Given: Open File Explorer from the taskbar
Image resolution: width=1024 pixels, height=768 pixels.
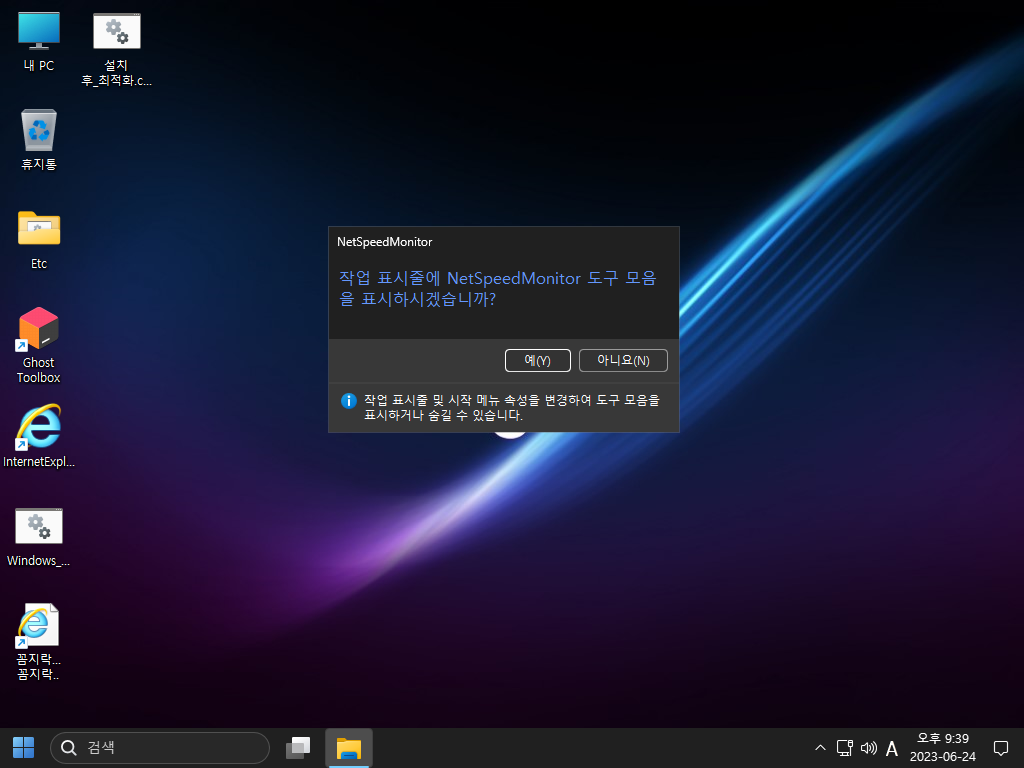Looking at the screenshot, I should (349, 748).
